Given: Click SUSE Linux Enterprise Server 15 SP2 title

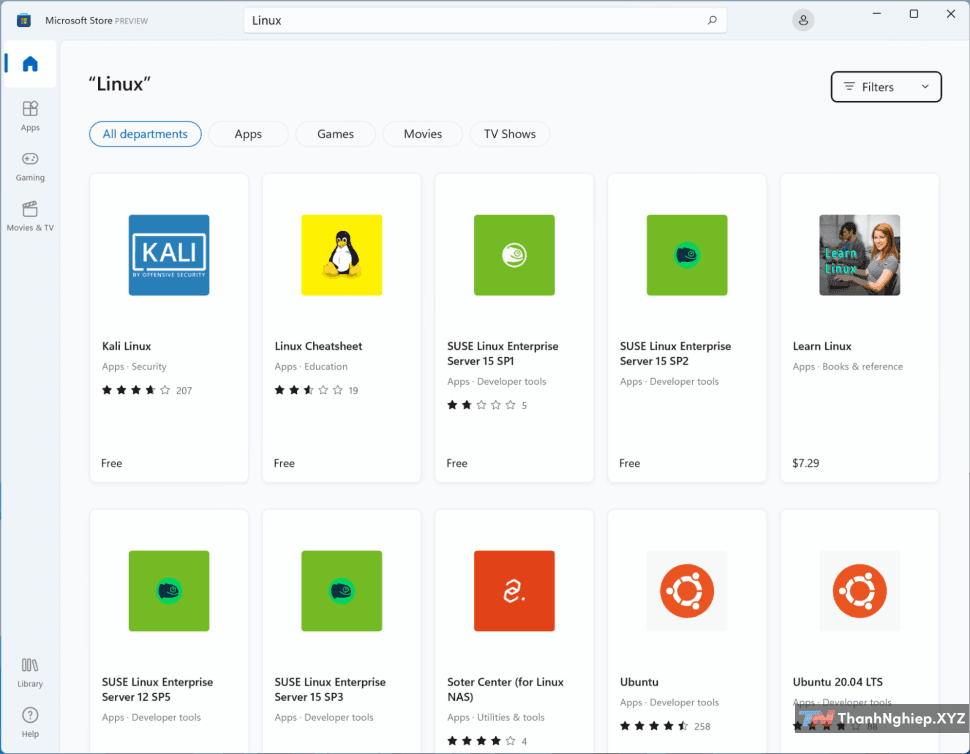Looking at the screenshot, I should click(x=675, y=354).
